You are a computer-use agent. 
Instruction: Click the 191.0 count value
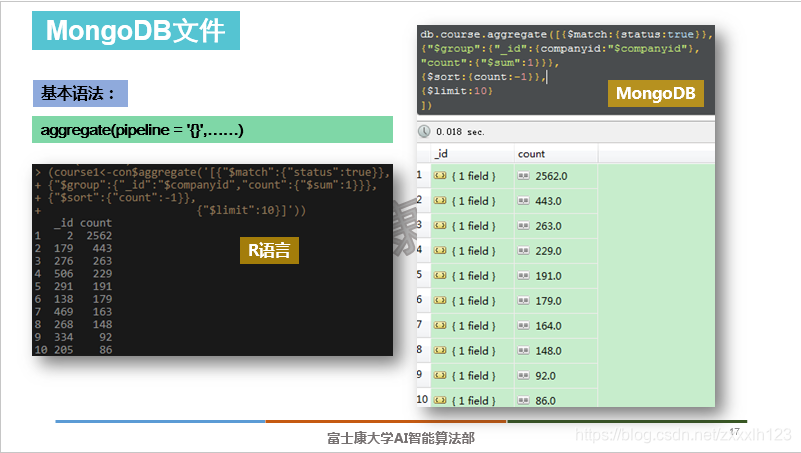(x=548, y=276)
